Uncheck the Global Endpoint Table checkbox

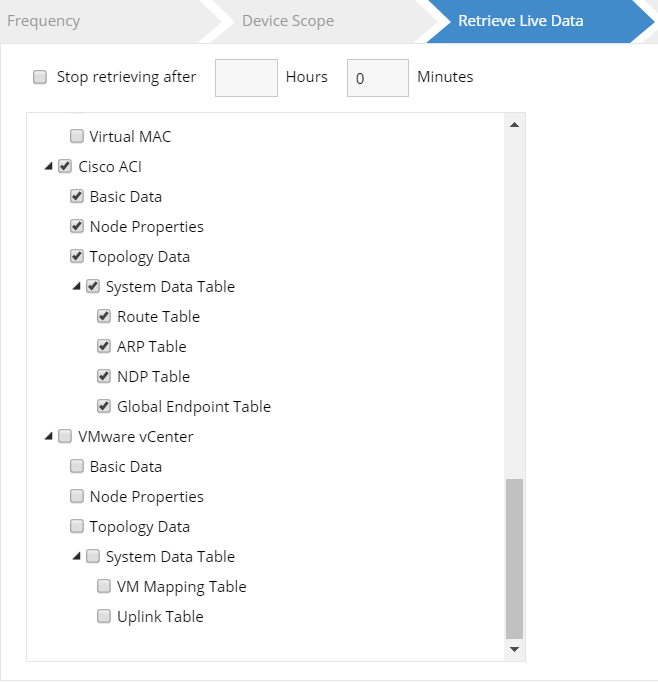pos(104,406)
